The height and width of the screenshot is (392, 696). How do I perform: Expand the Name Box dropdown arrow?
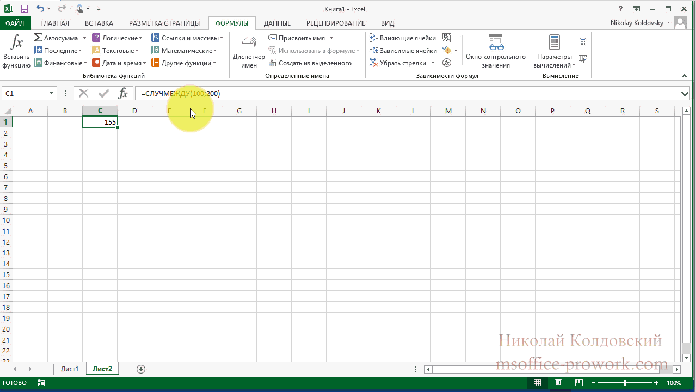coord(51,93)
